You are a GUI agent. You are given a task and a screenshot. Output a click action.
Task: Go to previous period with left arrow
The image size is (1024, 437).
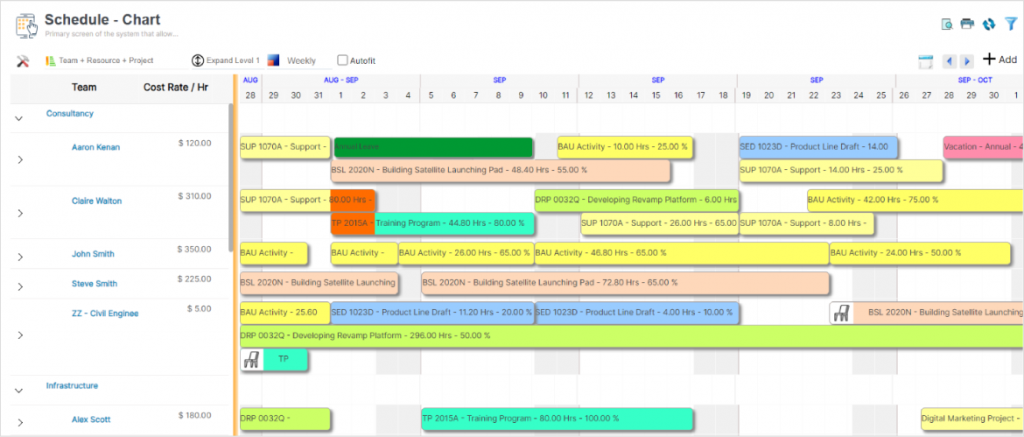pyautogui.click(x=949, y=61)
